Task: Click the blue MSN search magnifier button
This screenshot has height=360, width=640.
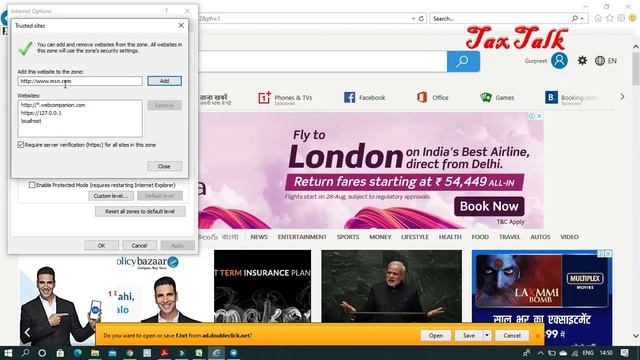Action: pyautogui.click(x=463, y=61)
